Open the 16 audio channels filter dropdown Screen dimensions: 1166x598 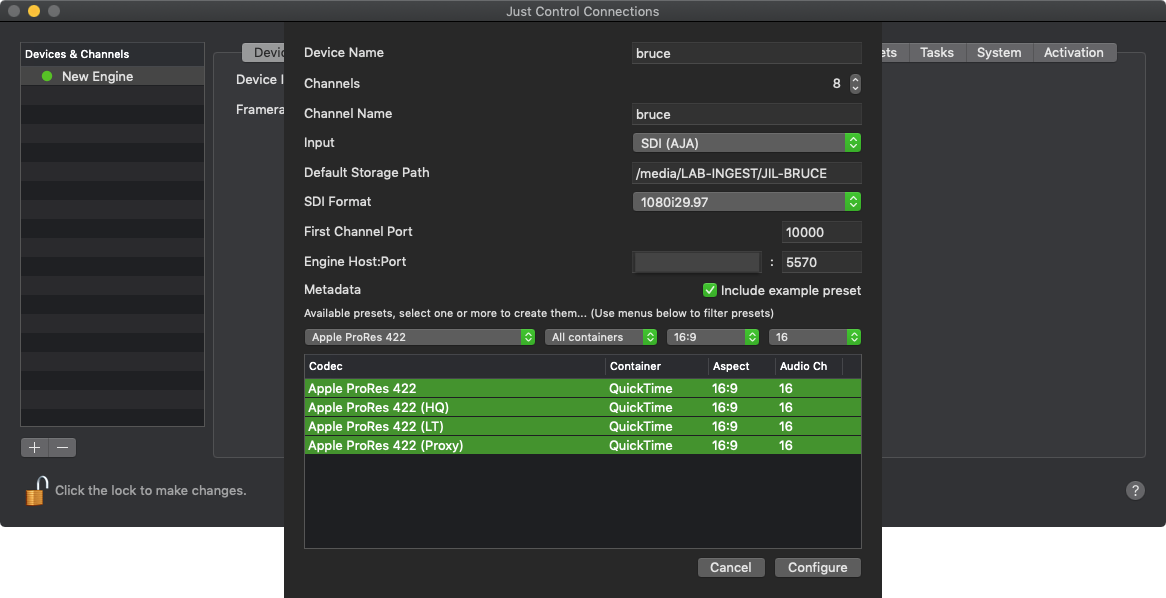tap(815, 337)
